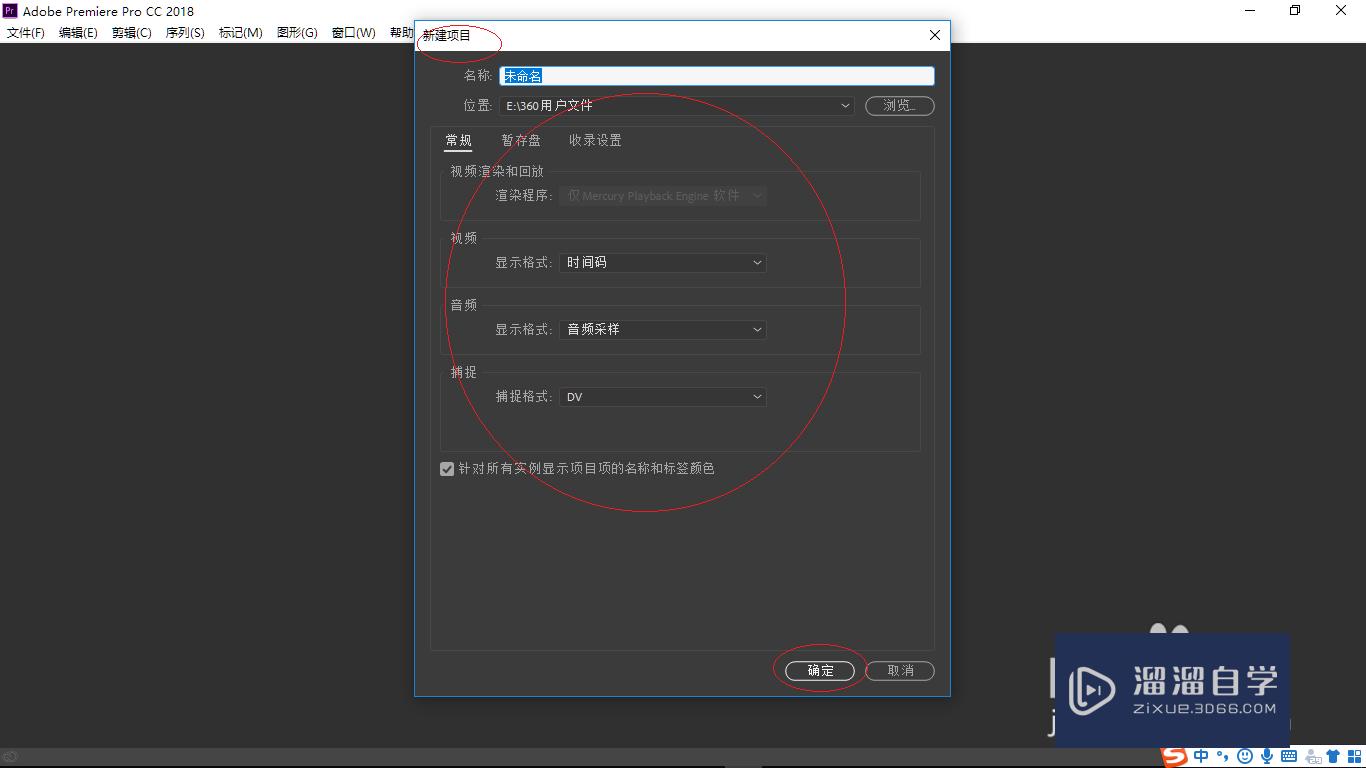The image size is (1366, 768).
Task: Open the 序列(S) menu
Action: coord(185,33)
